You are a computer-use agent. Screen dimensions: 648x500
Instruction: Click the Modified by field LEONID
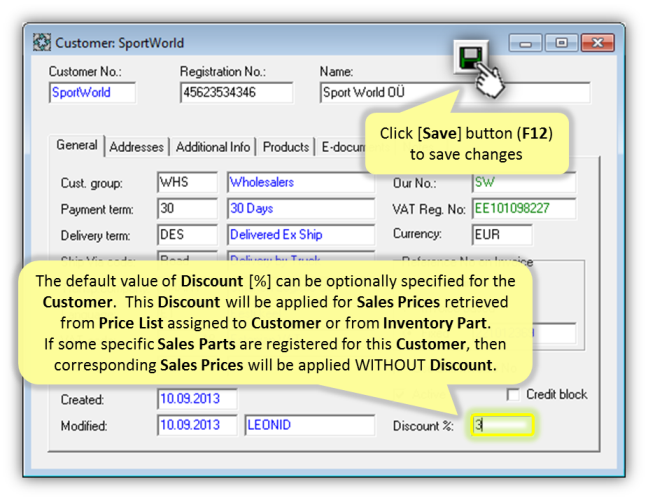310,425
